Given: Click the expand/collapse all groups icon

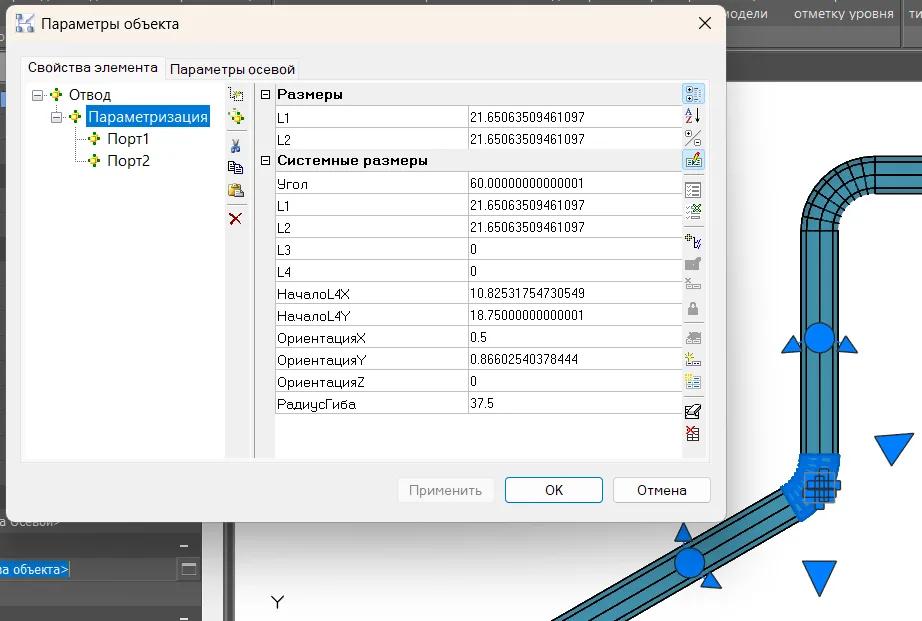Looking at the screenshot, I should point(692,137).
